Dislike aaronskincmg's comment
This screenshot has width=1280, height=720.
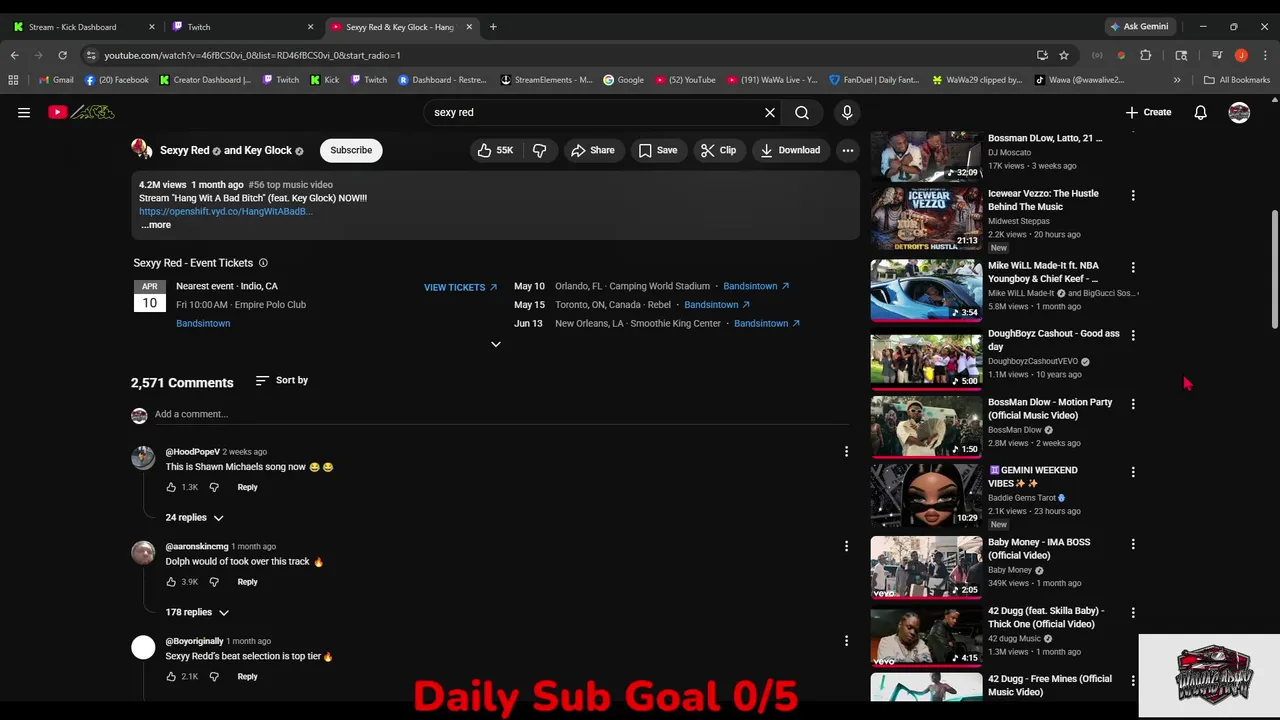click(x=214, y=582)
